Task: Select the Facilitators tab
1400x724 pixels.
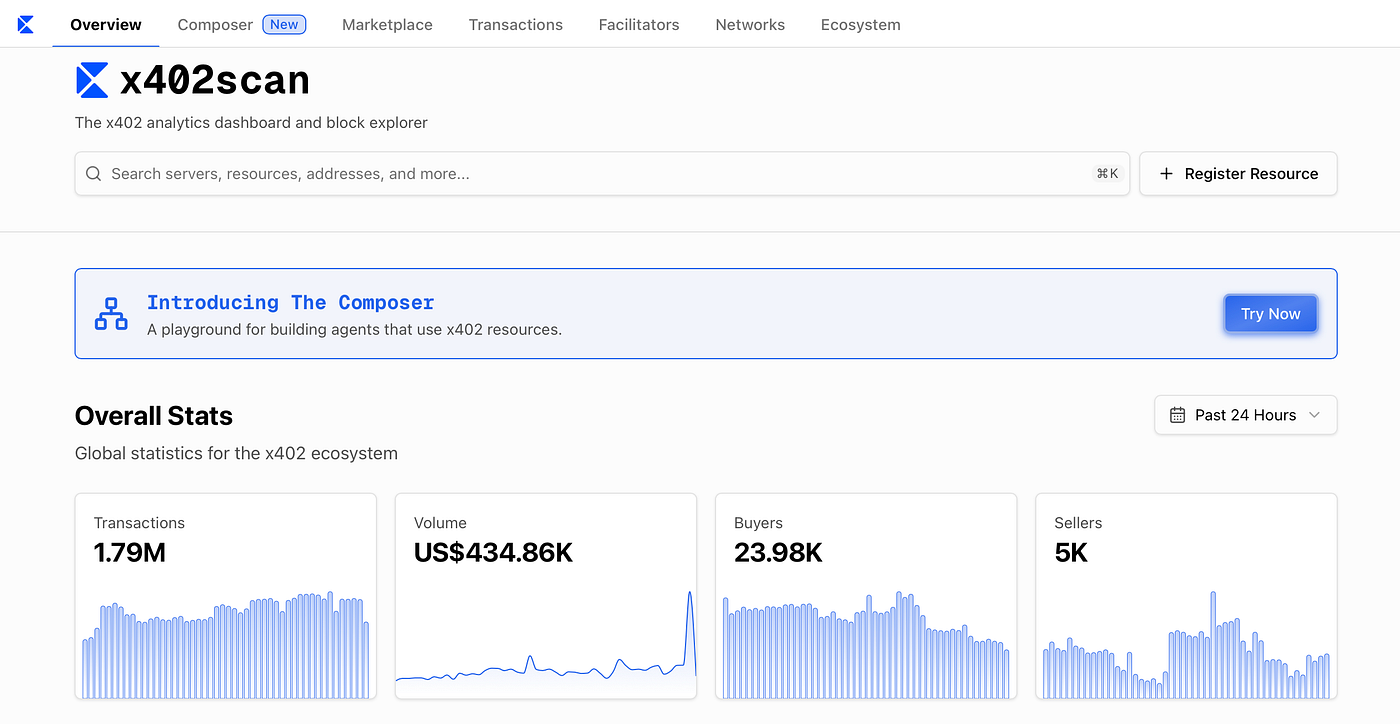Action: coord(639,25)
